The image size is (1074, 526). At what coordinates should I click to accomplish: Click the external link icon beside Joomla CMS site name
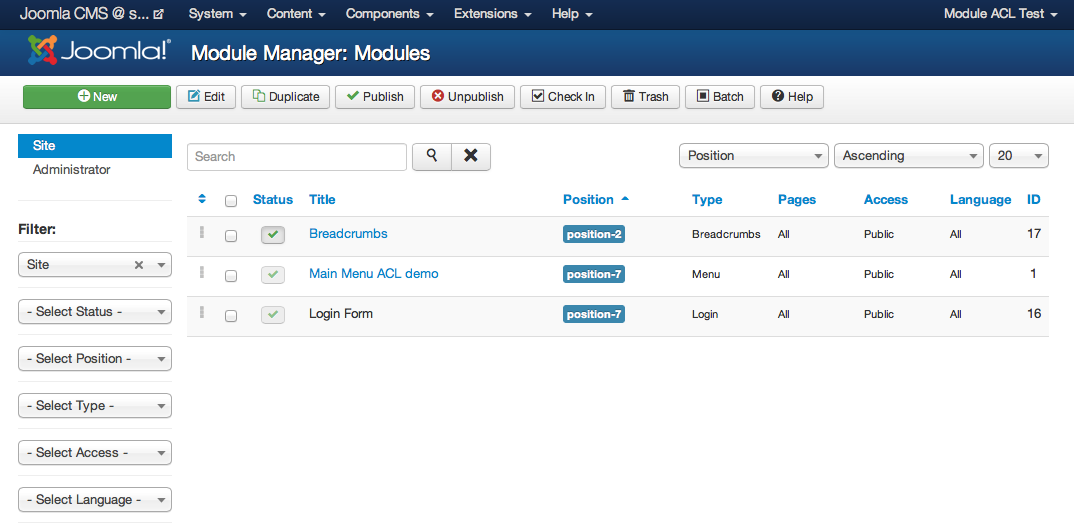tap(159, 14)
